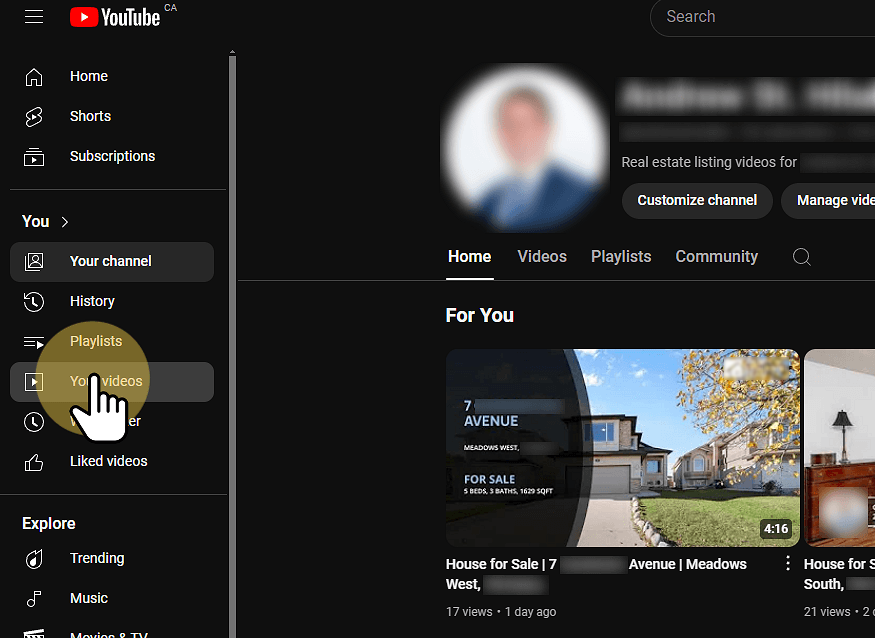Image resolution: width=875 pixels, height=638 pixels.
Task: Select the channel Home tab
Action: pos(469,257)
